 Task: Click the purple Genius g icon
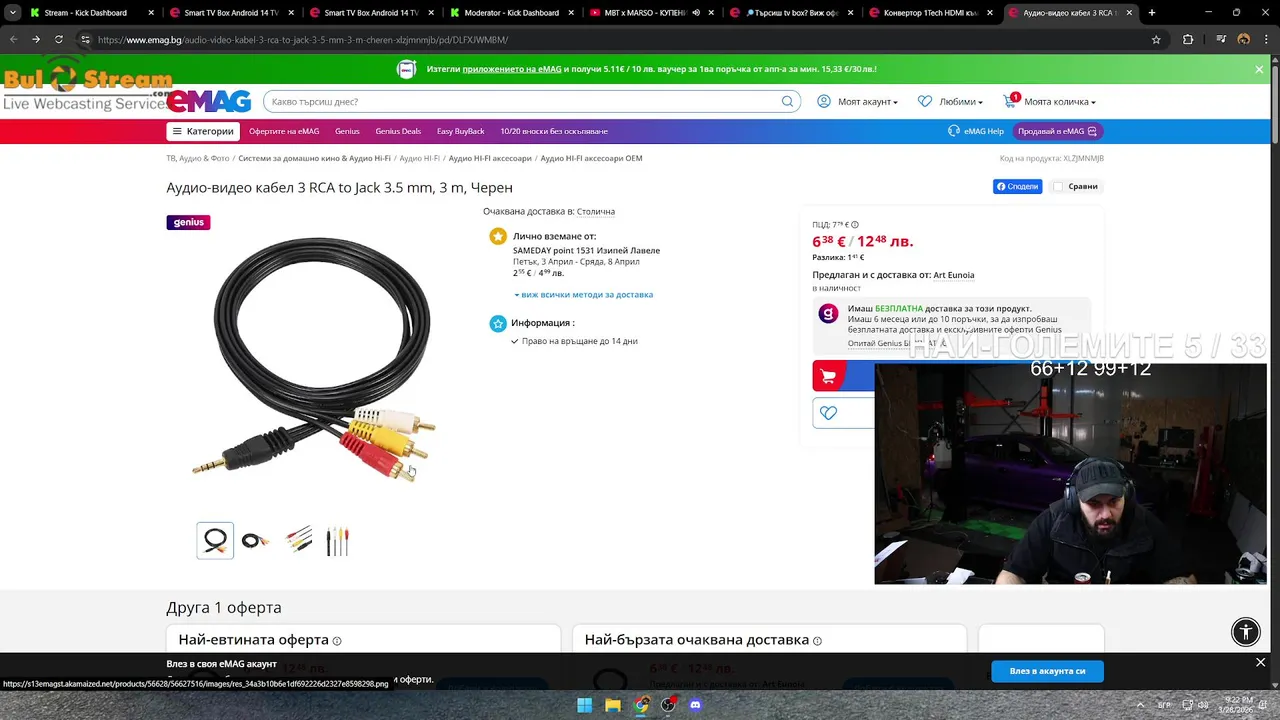pos(828,314)
